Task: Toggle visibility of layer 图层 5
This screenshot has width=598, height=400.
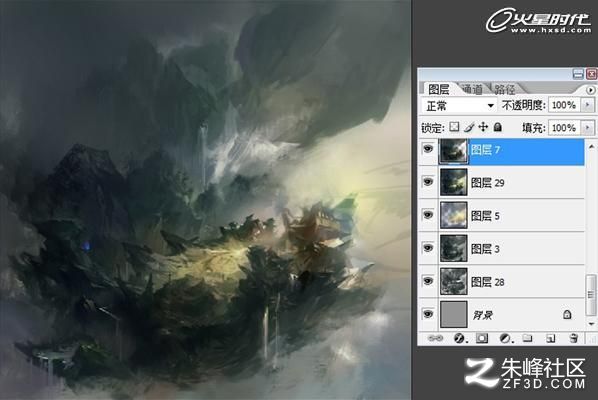Action: point(428,215)
